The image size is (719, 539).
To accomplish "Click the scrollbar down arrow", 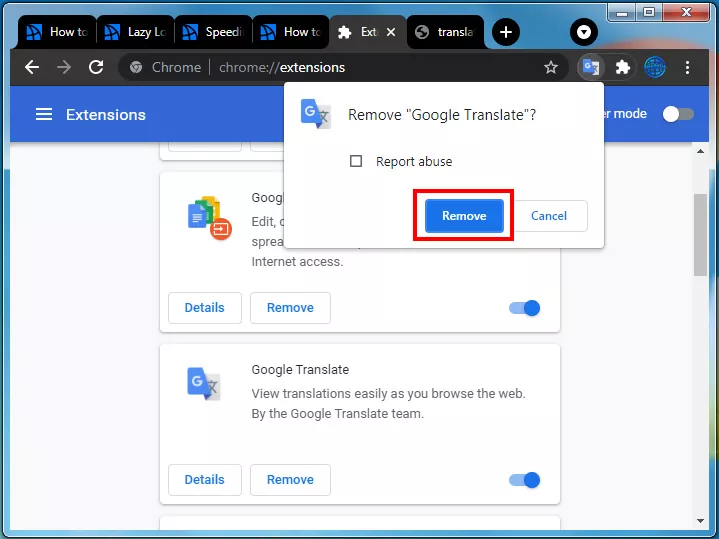I will point(700,521).
